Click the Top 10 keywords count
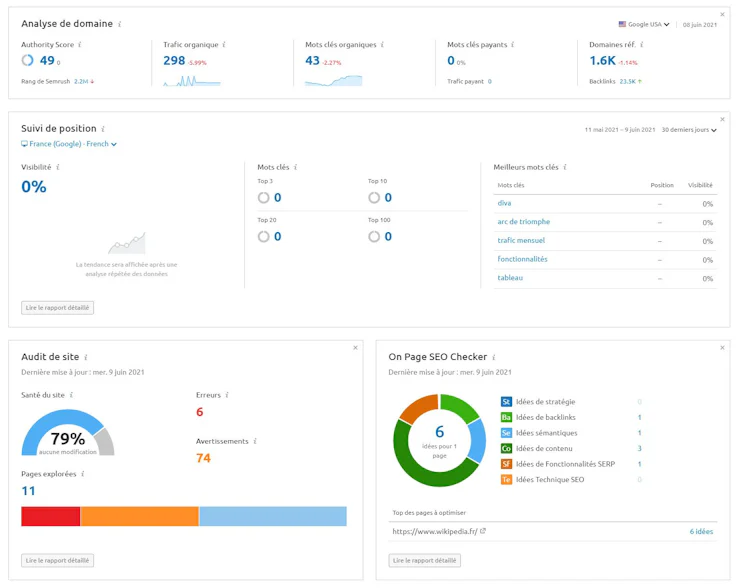This screenshot has height=588, width=736. pos(388,198)
